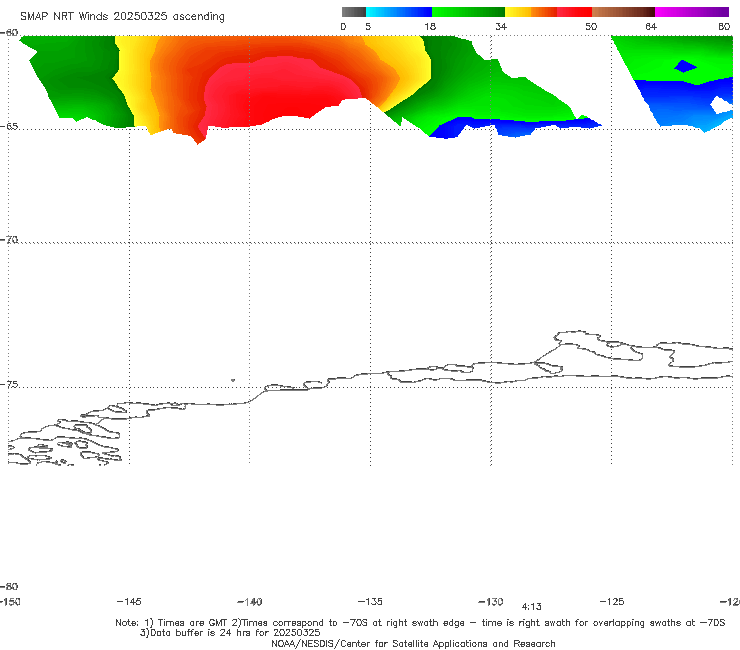
Task: Click the red color bar segment
Action: pyautogui.click(x=574, y=12)
